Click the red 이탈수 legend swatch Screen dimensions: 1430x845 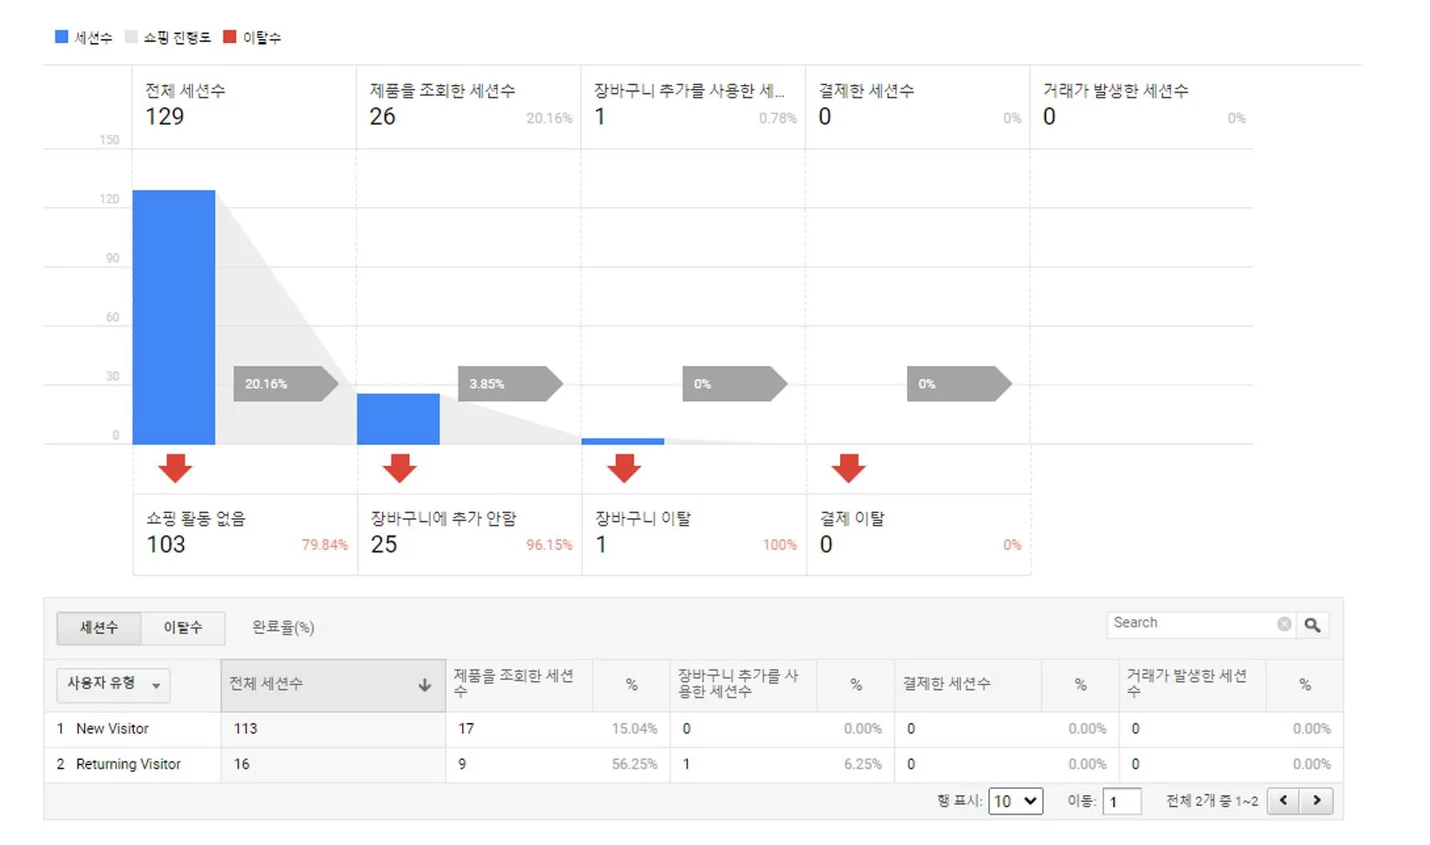click(x=229, y=37)
